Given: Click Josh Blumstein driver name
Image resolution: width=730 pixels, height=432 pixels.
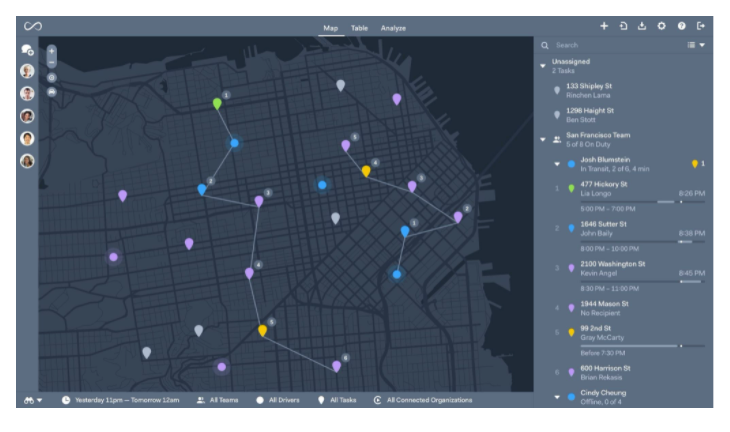Looking at the screenshot, I should click(605, 160).
